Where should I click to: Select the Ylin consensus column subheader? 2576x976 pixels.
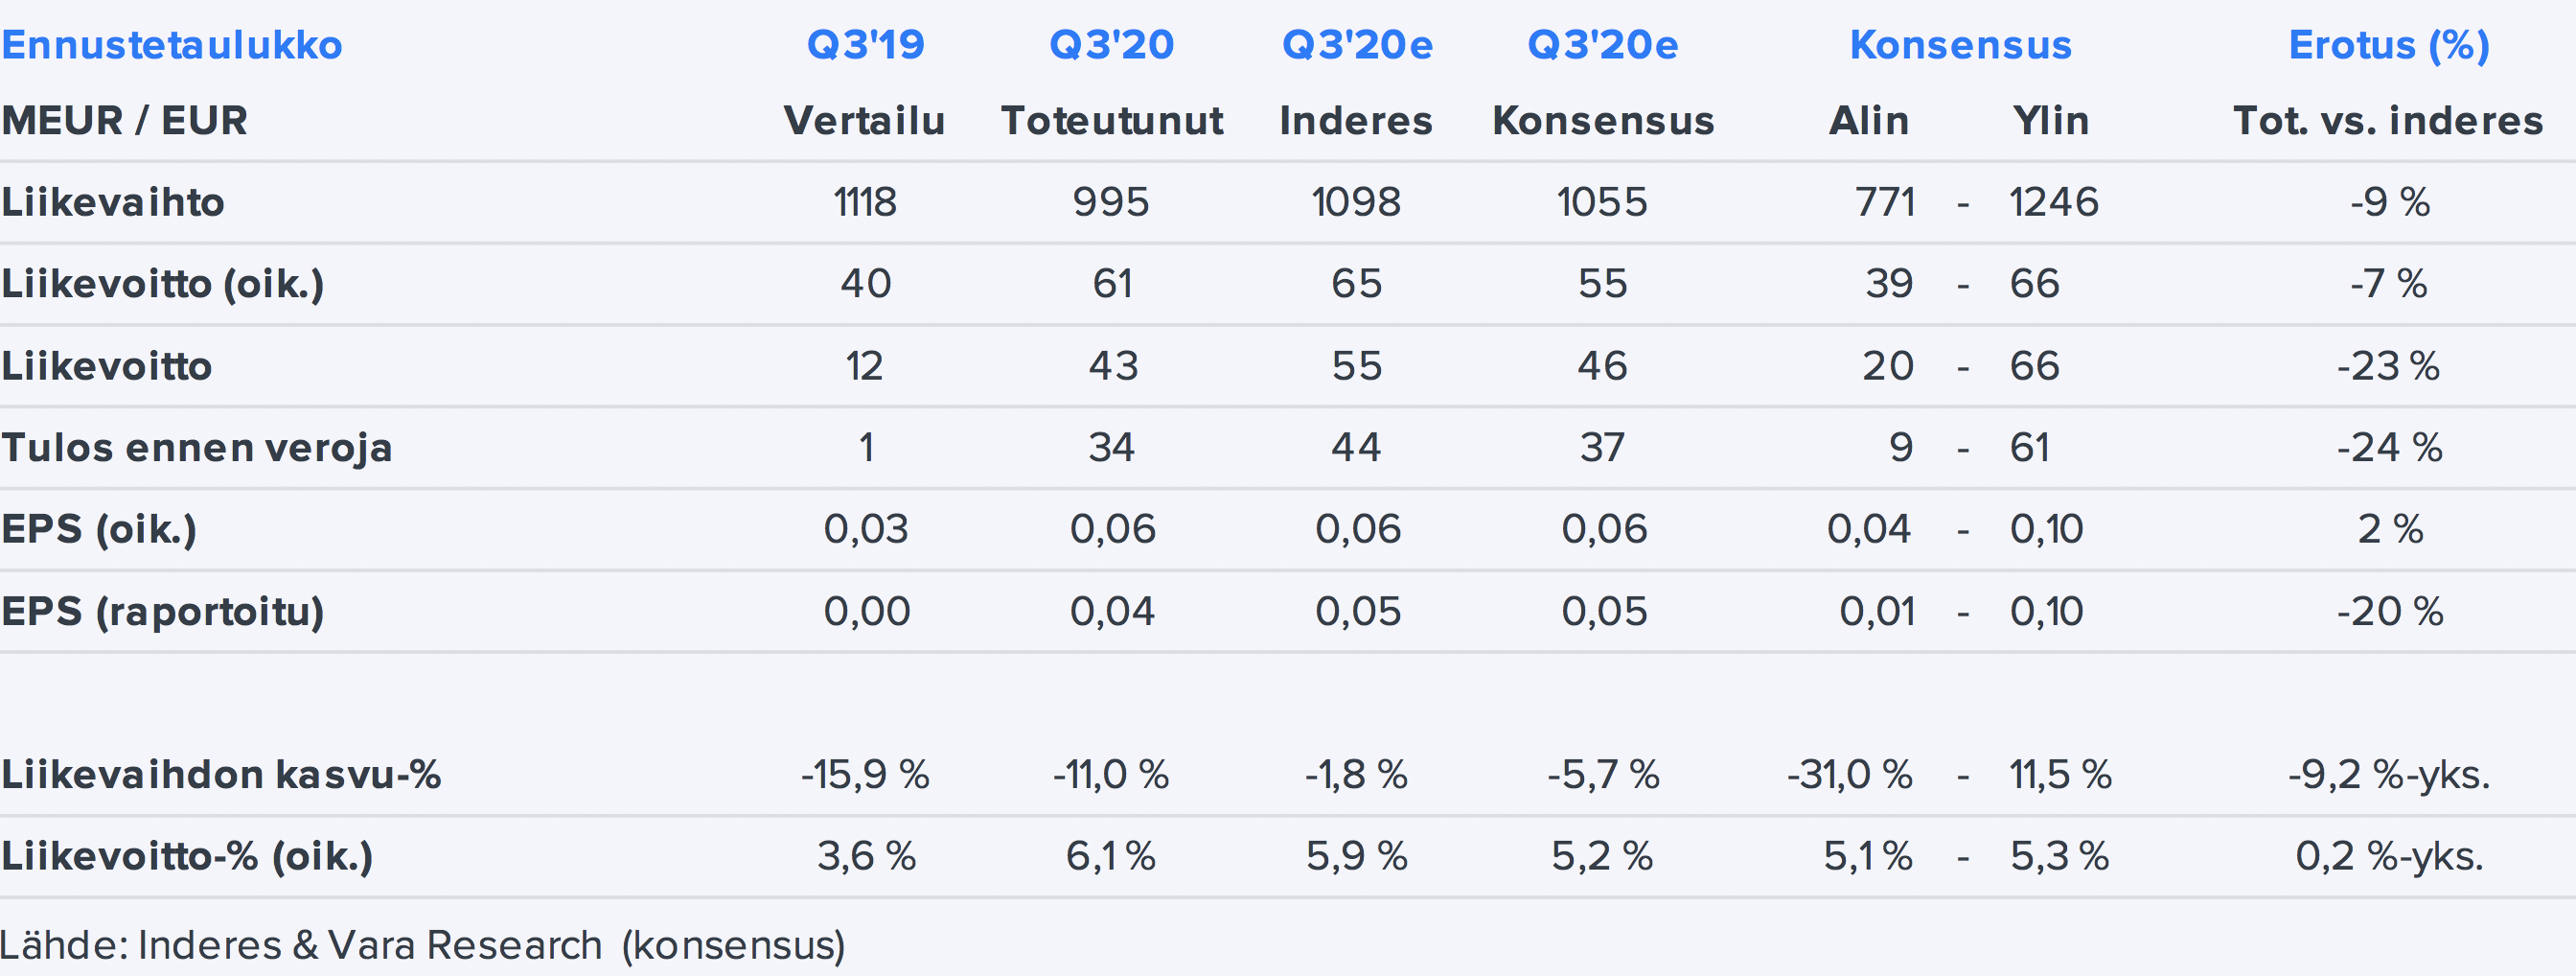[x=2050, y=121]
